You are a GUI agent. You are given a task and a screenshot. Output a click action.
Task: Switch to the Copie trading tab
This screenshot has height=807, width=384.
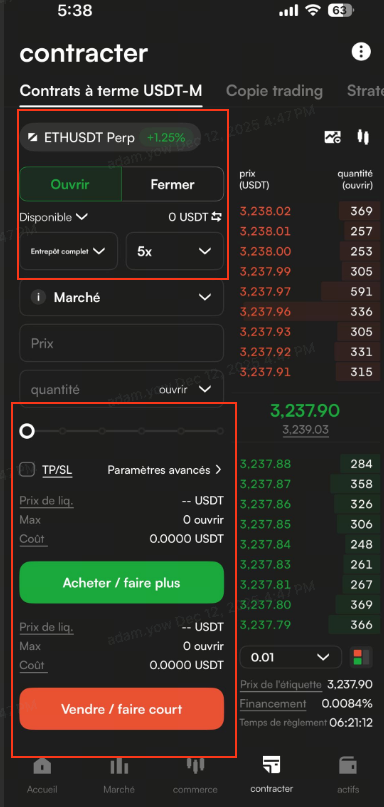[x=274, y=91]
